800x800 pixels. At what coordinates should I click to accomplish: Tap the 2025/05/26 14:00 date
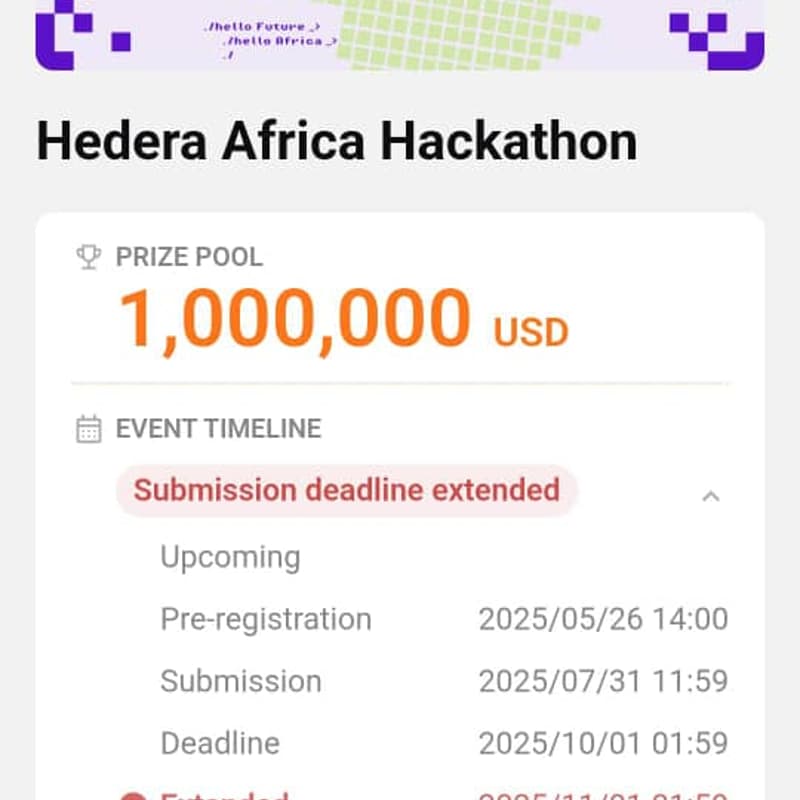(603, 619)
